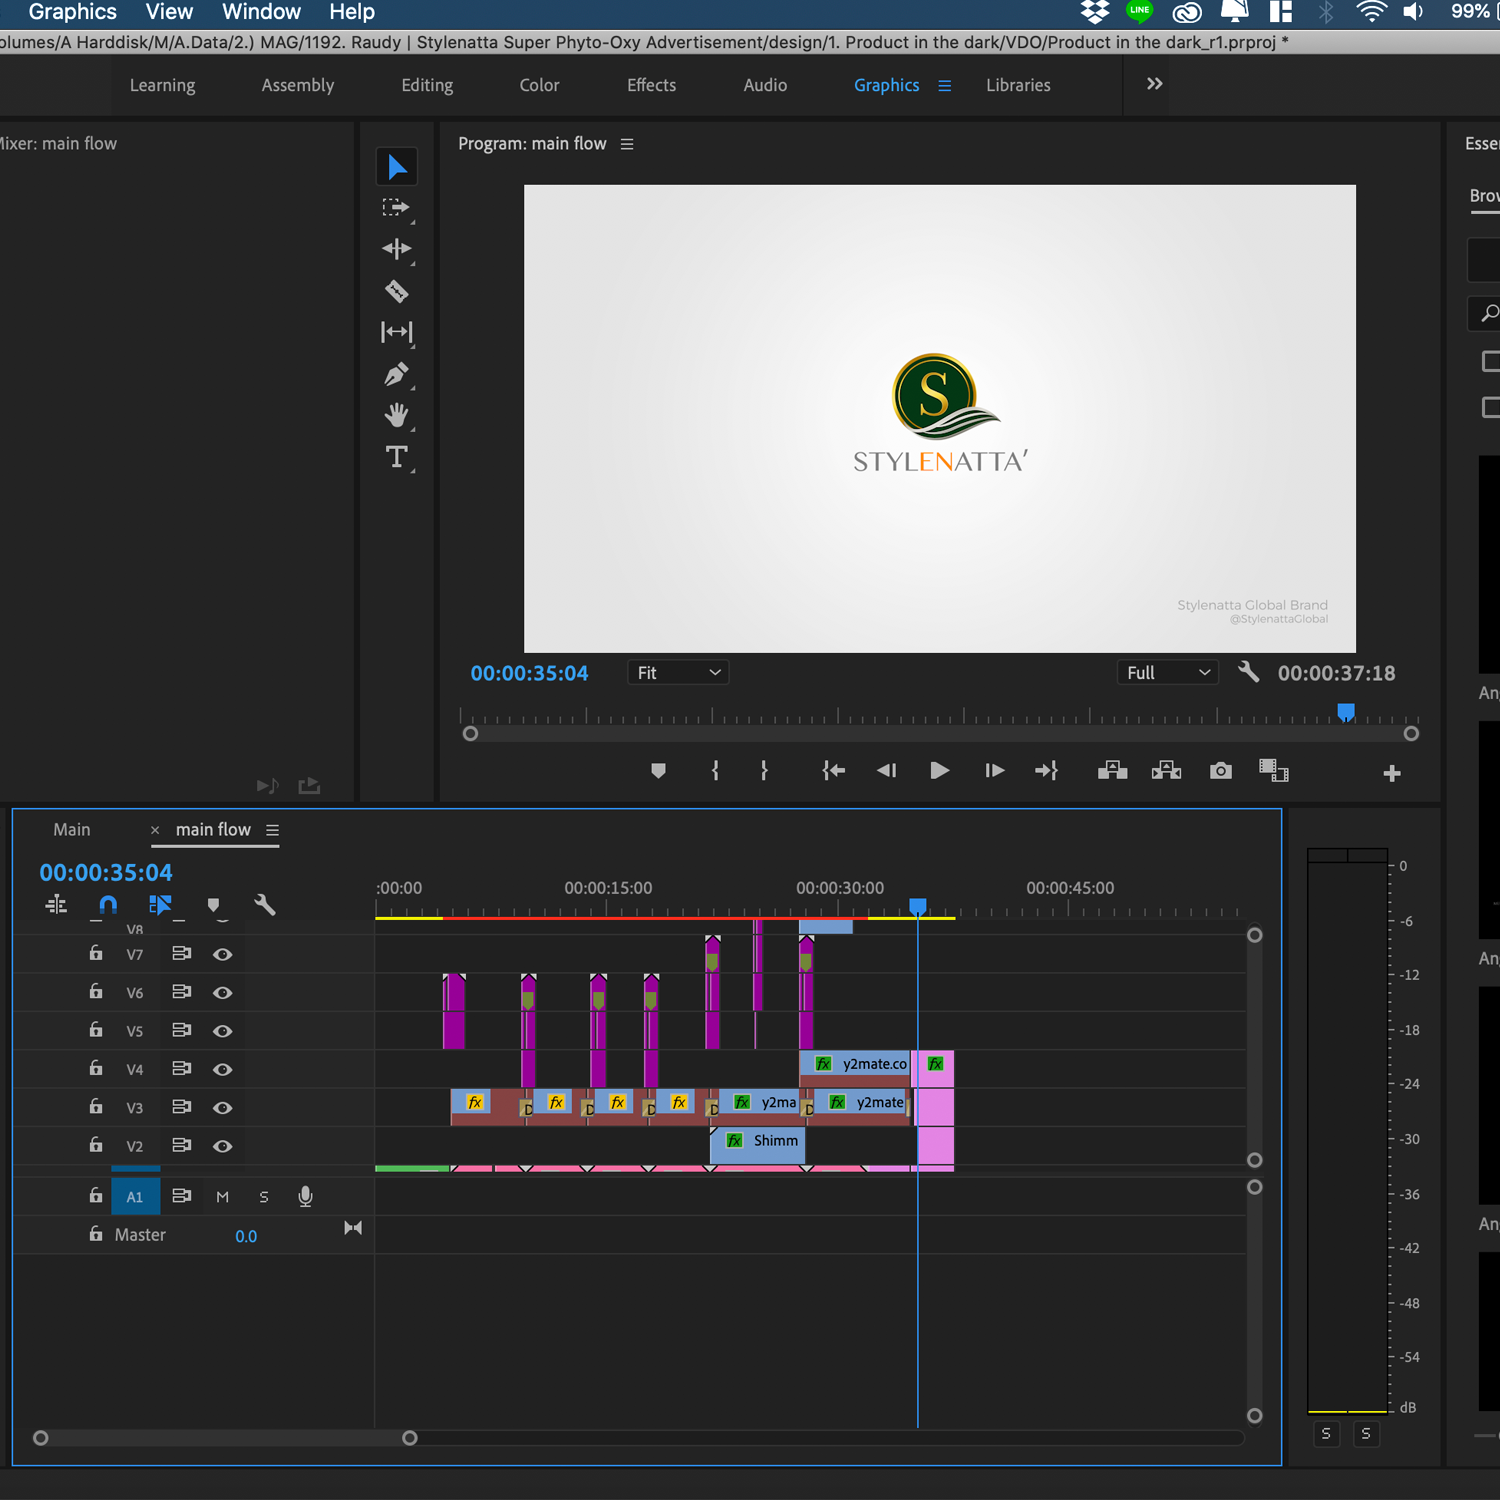Toggle lock on track V7

[96, 953]
